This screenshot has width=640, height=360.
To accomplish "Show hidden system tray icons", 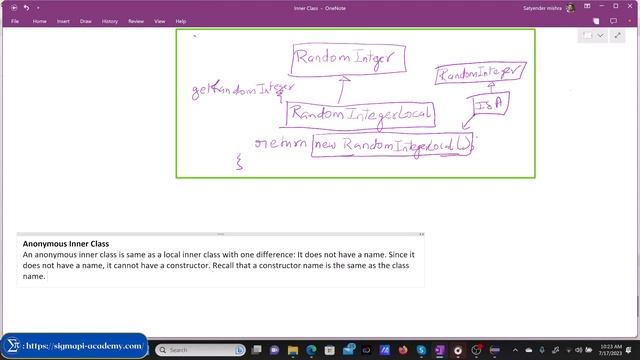I will click(515, 350).
